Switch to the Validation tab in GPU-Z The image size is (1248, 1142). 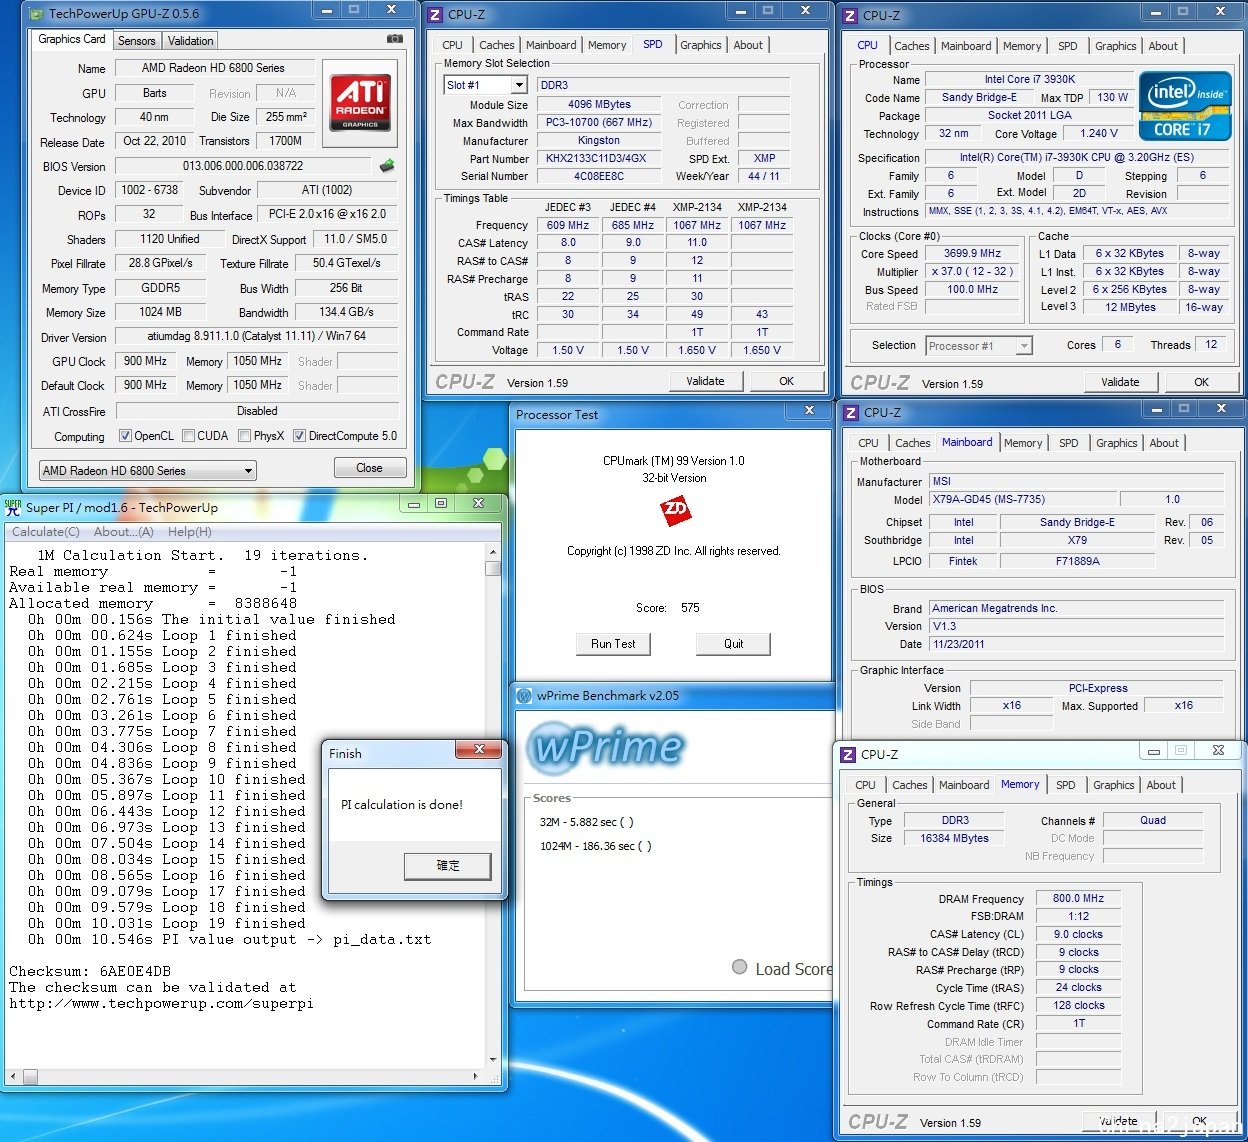point(190,41)
